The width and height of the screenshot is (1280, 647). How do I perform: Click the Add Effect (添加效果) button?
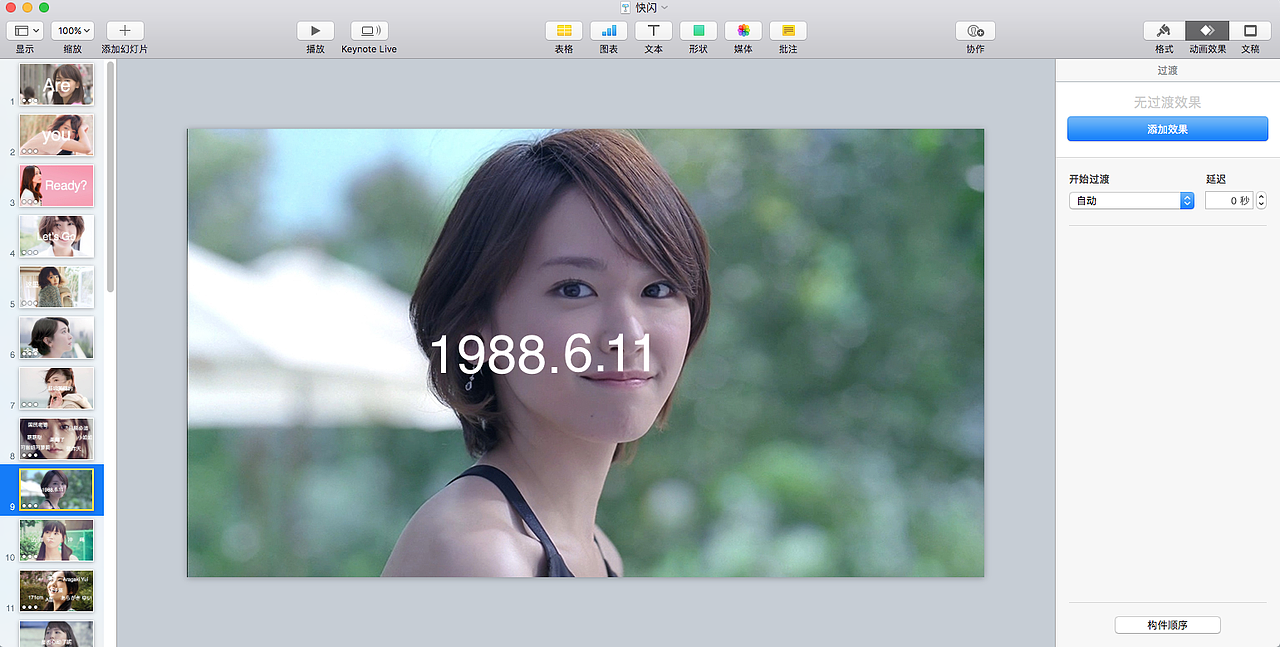click(1167, 129)
